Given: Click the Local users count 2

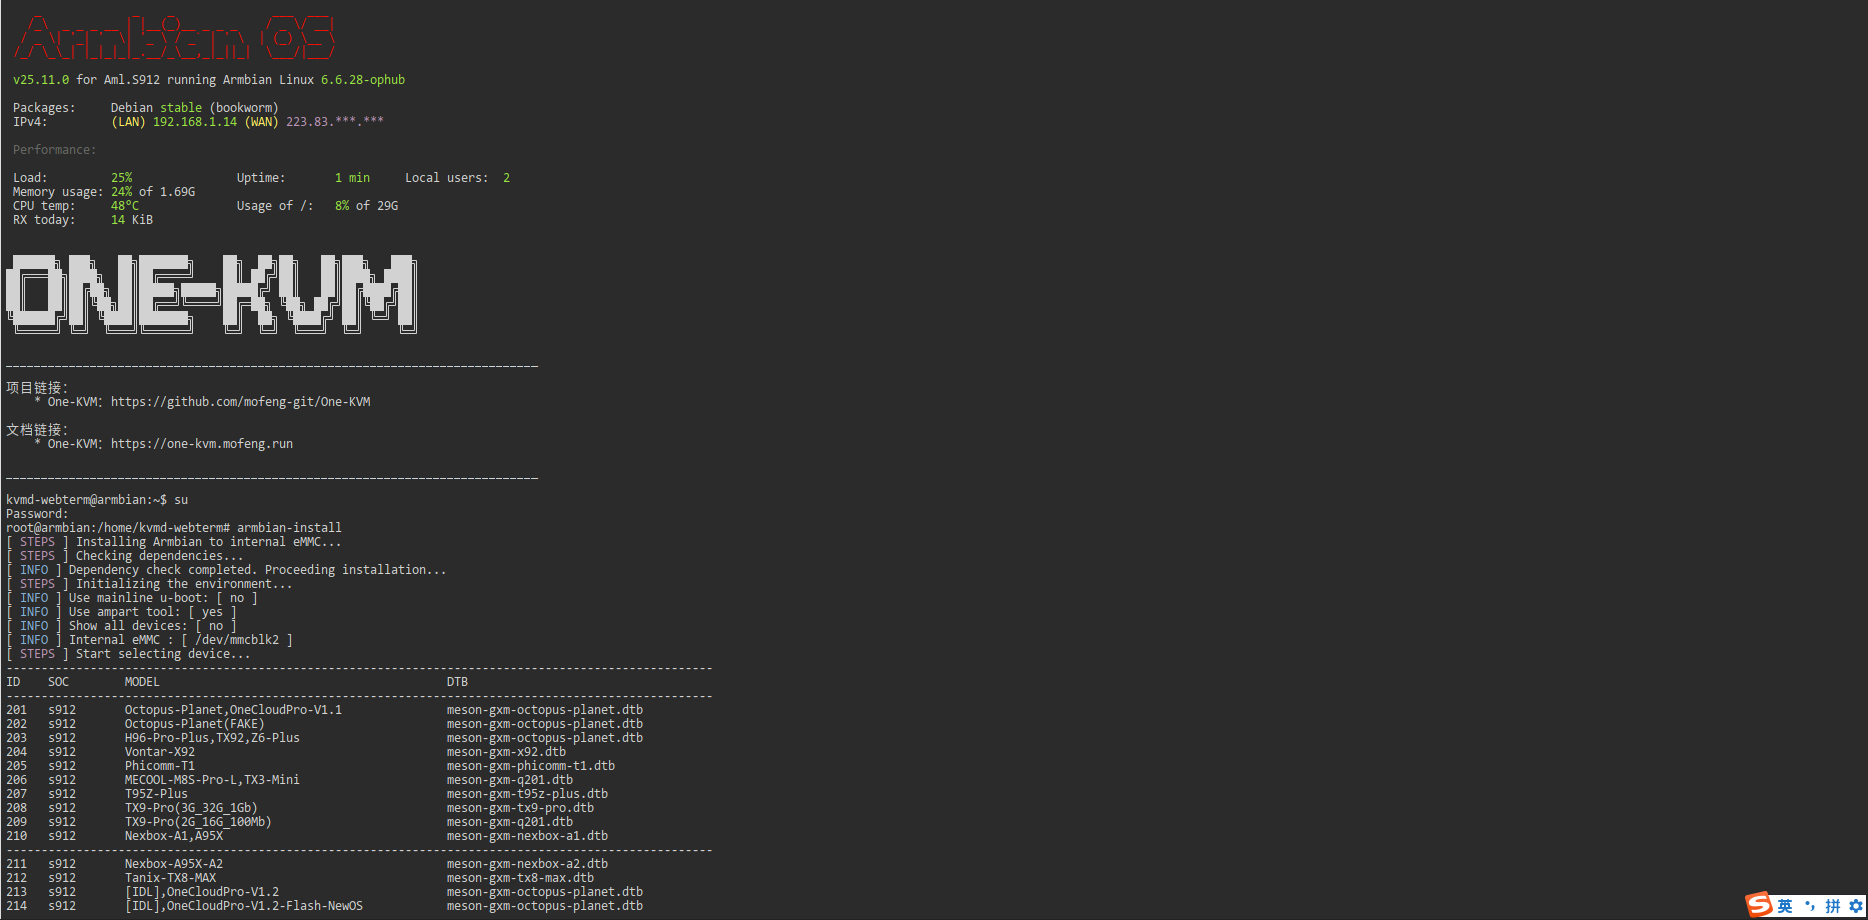Looking at the screenshot, I should coord(506,178).
